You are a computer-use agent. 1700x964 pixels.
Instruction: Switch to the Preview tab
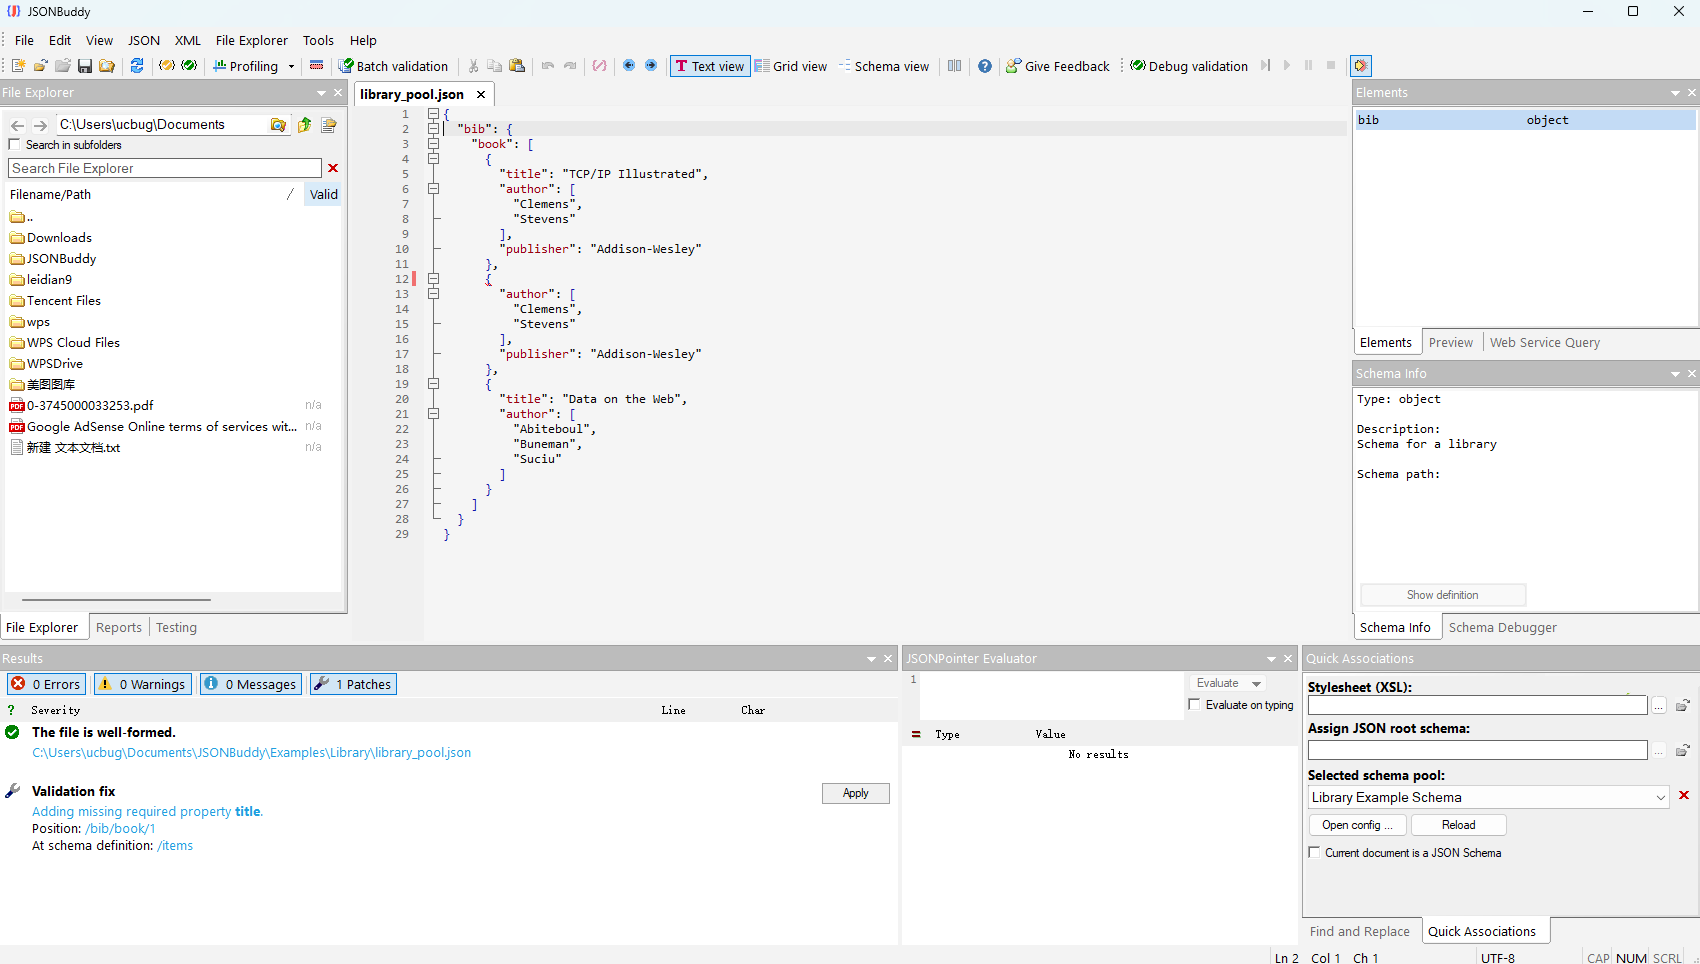[1450, 342]
